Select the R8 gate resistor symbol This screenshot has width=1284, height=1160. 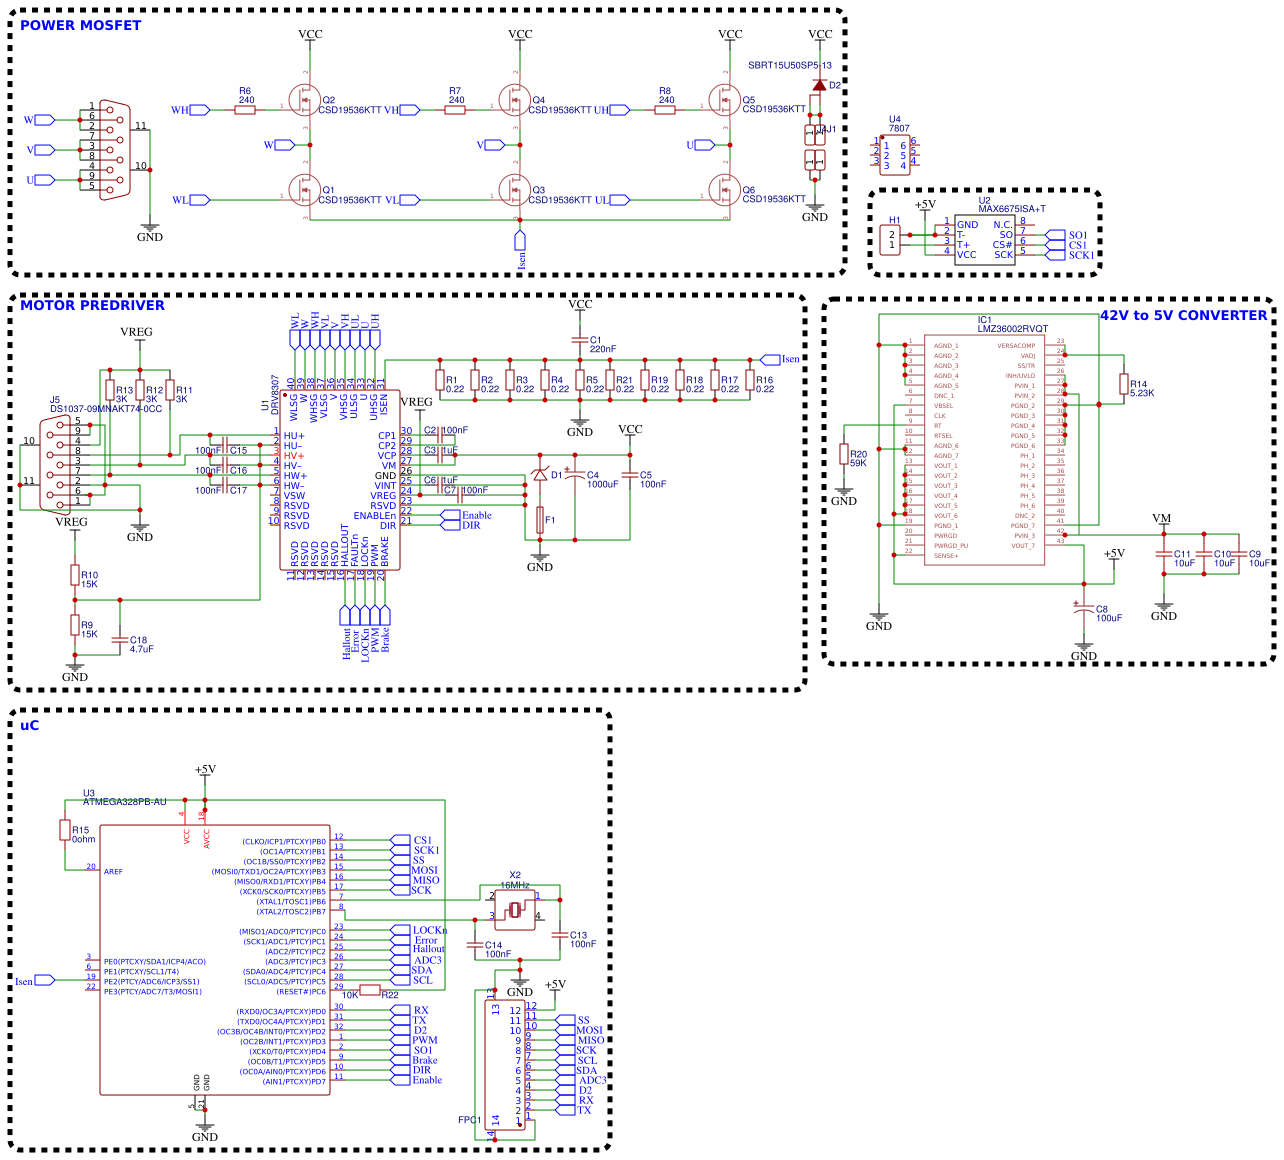tap(665, 110)
